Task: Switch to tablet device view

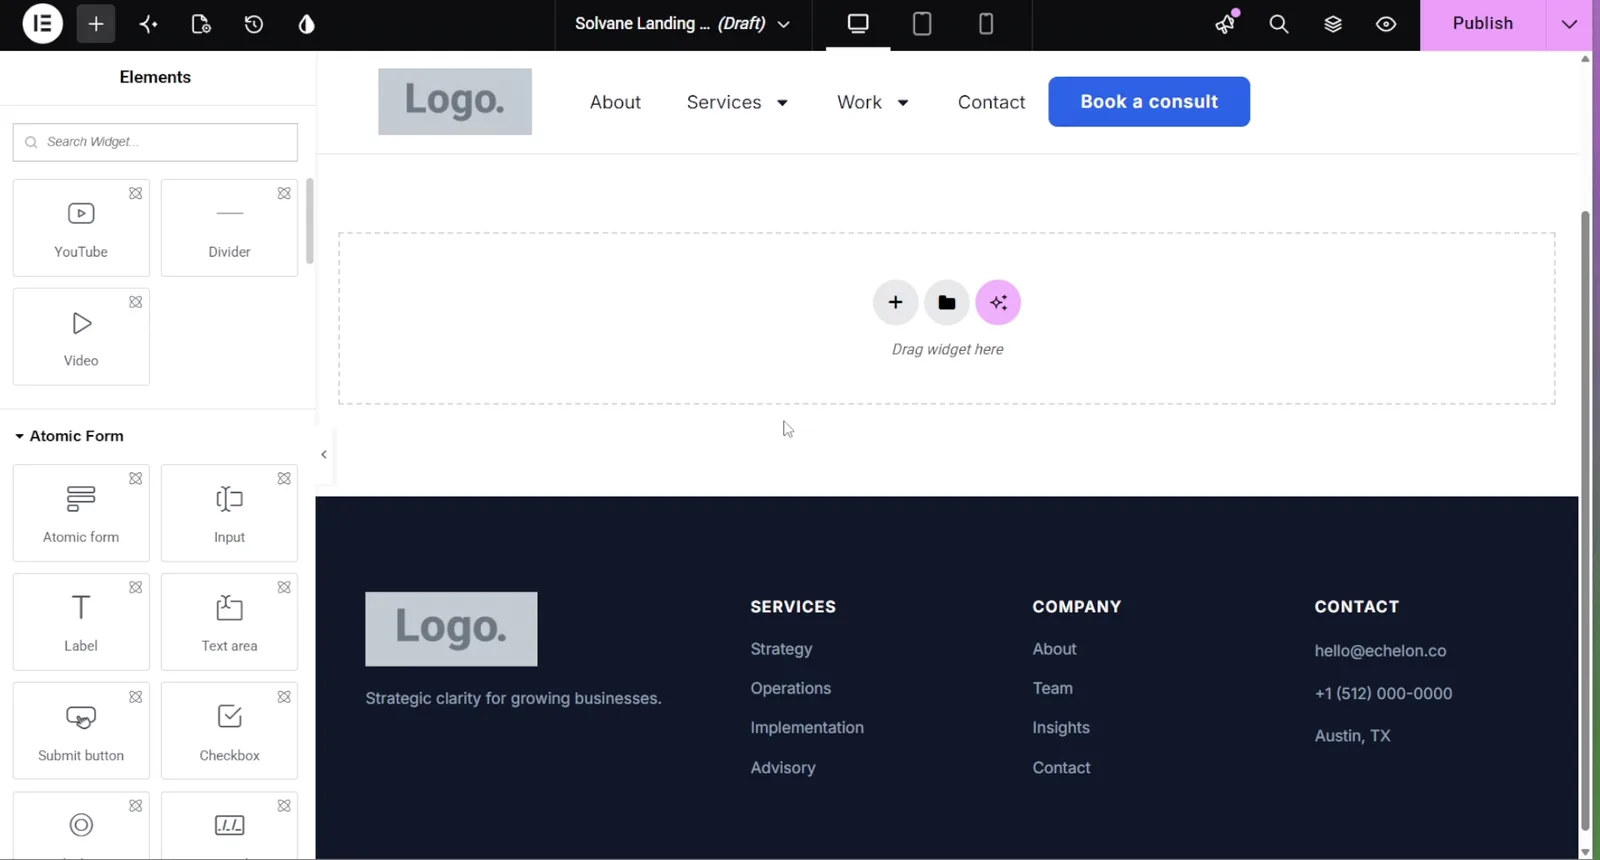Action: pyautogui.click(x=922, y=24)
